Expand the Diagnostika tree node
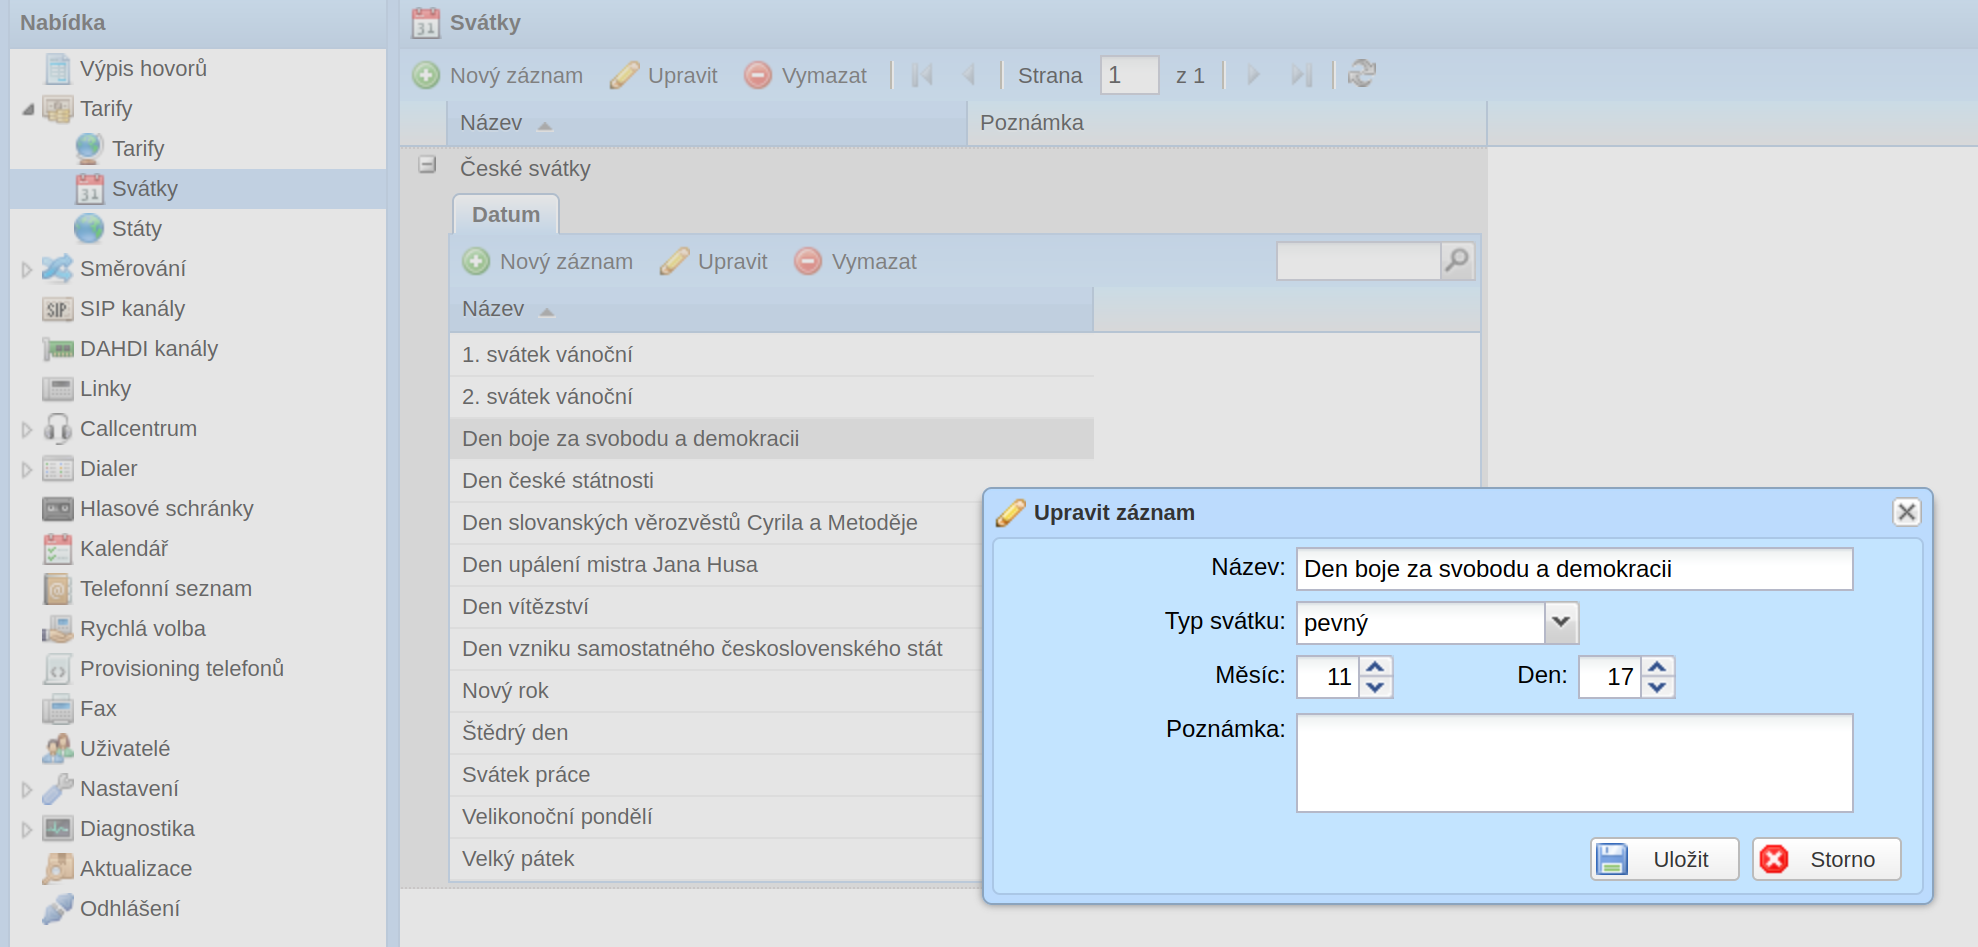The height and width of the screenshot is (947, 1978). [x=27, y=829]
